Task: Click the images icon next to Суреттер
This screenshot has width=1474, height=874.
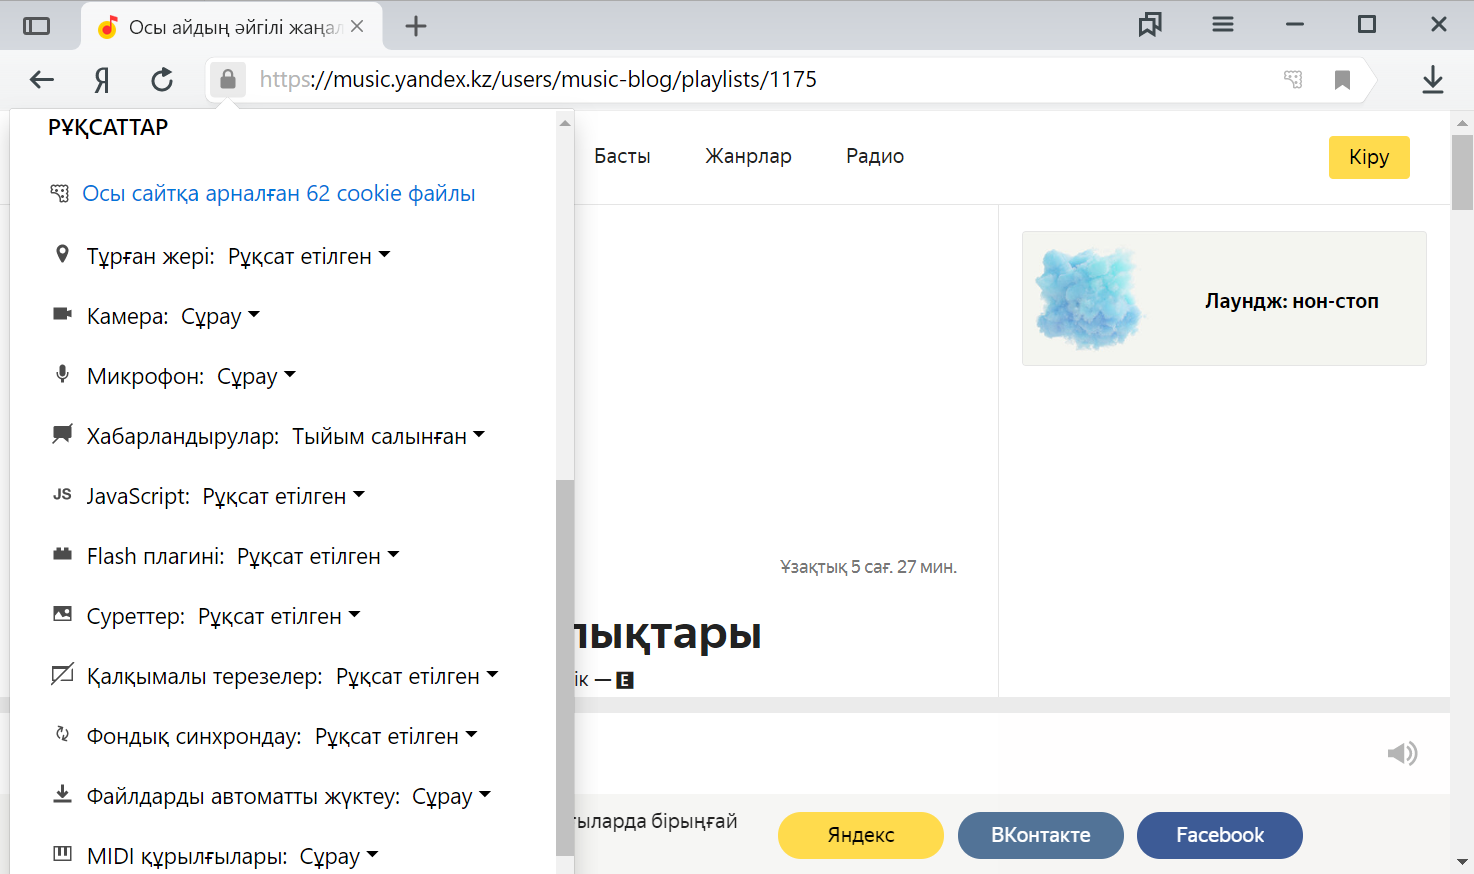Action: (x=62, y=614)
